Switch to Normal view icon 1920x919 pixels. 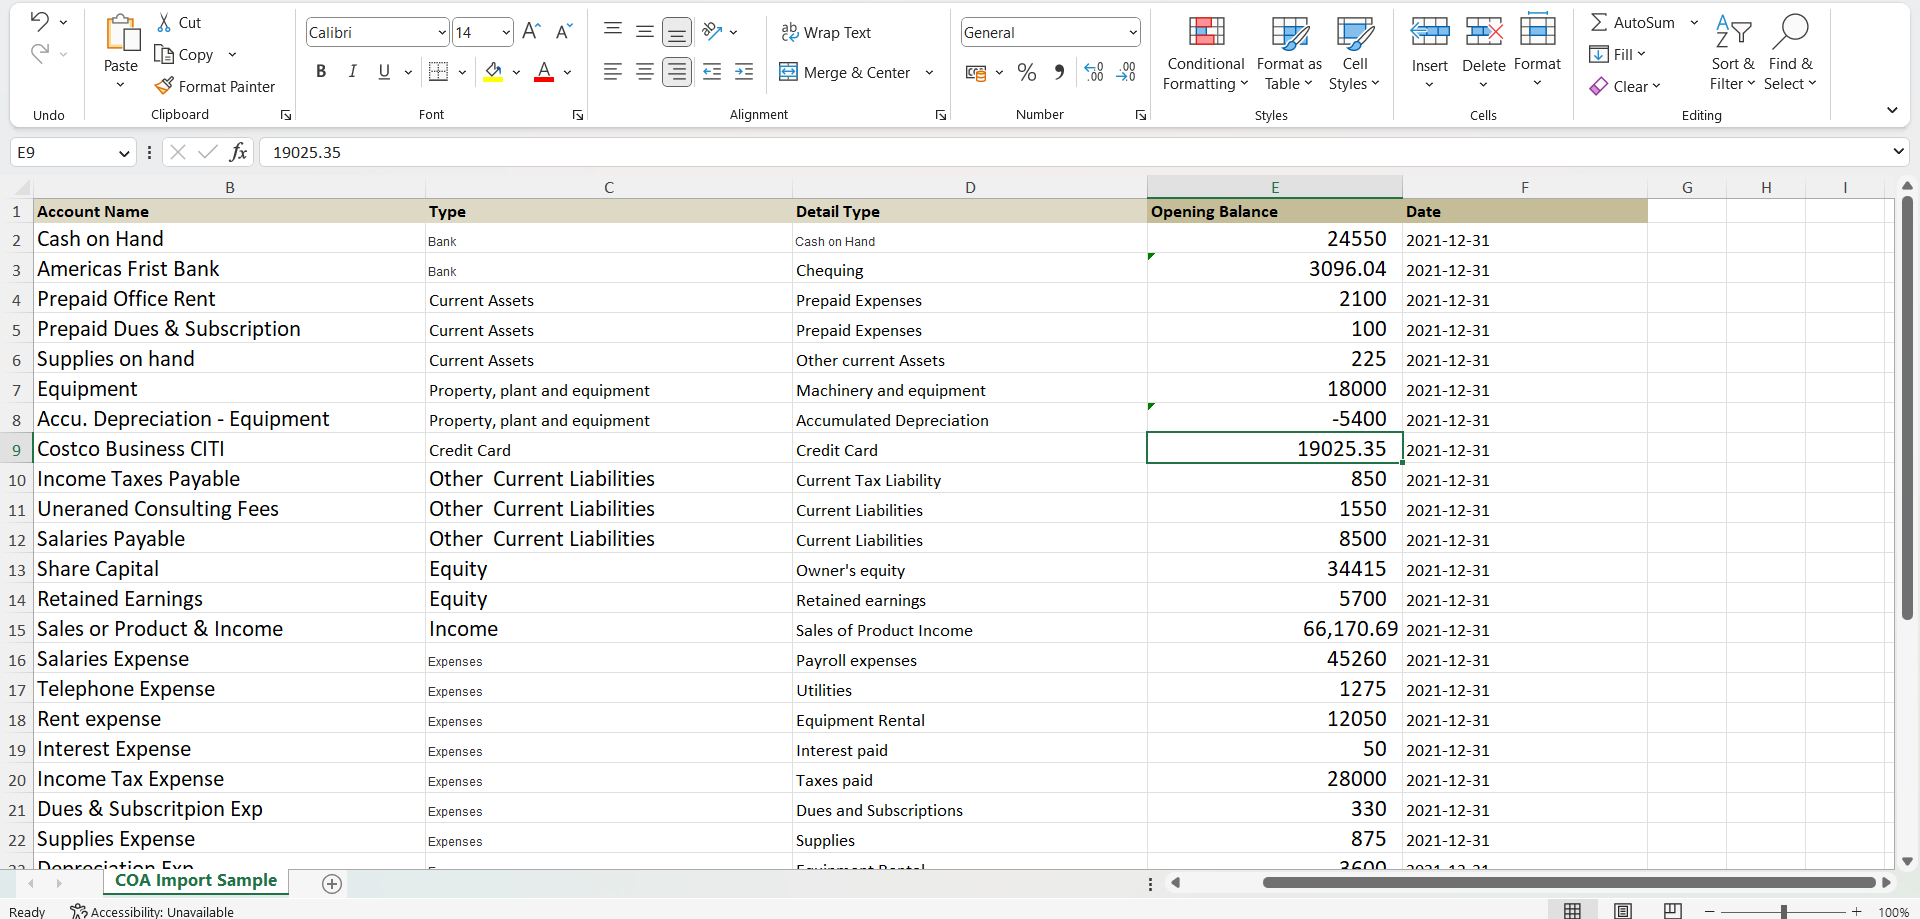point(1573,911)
